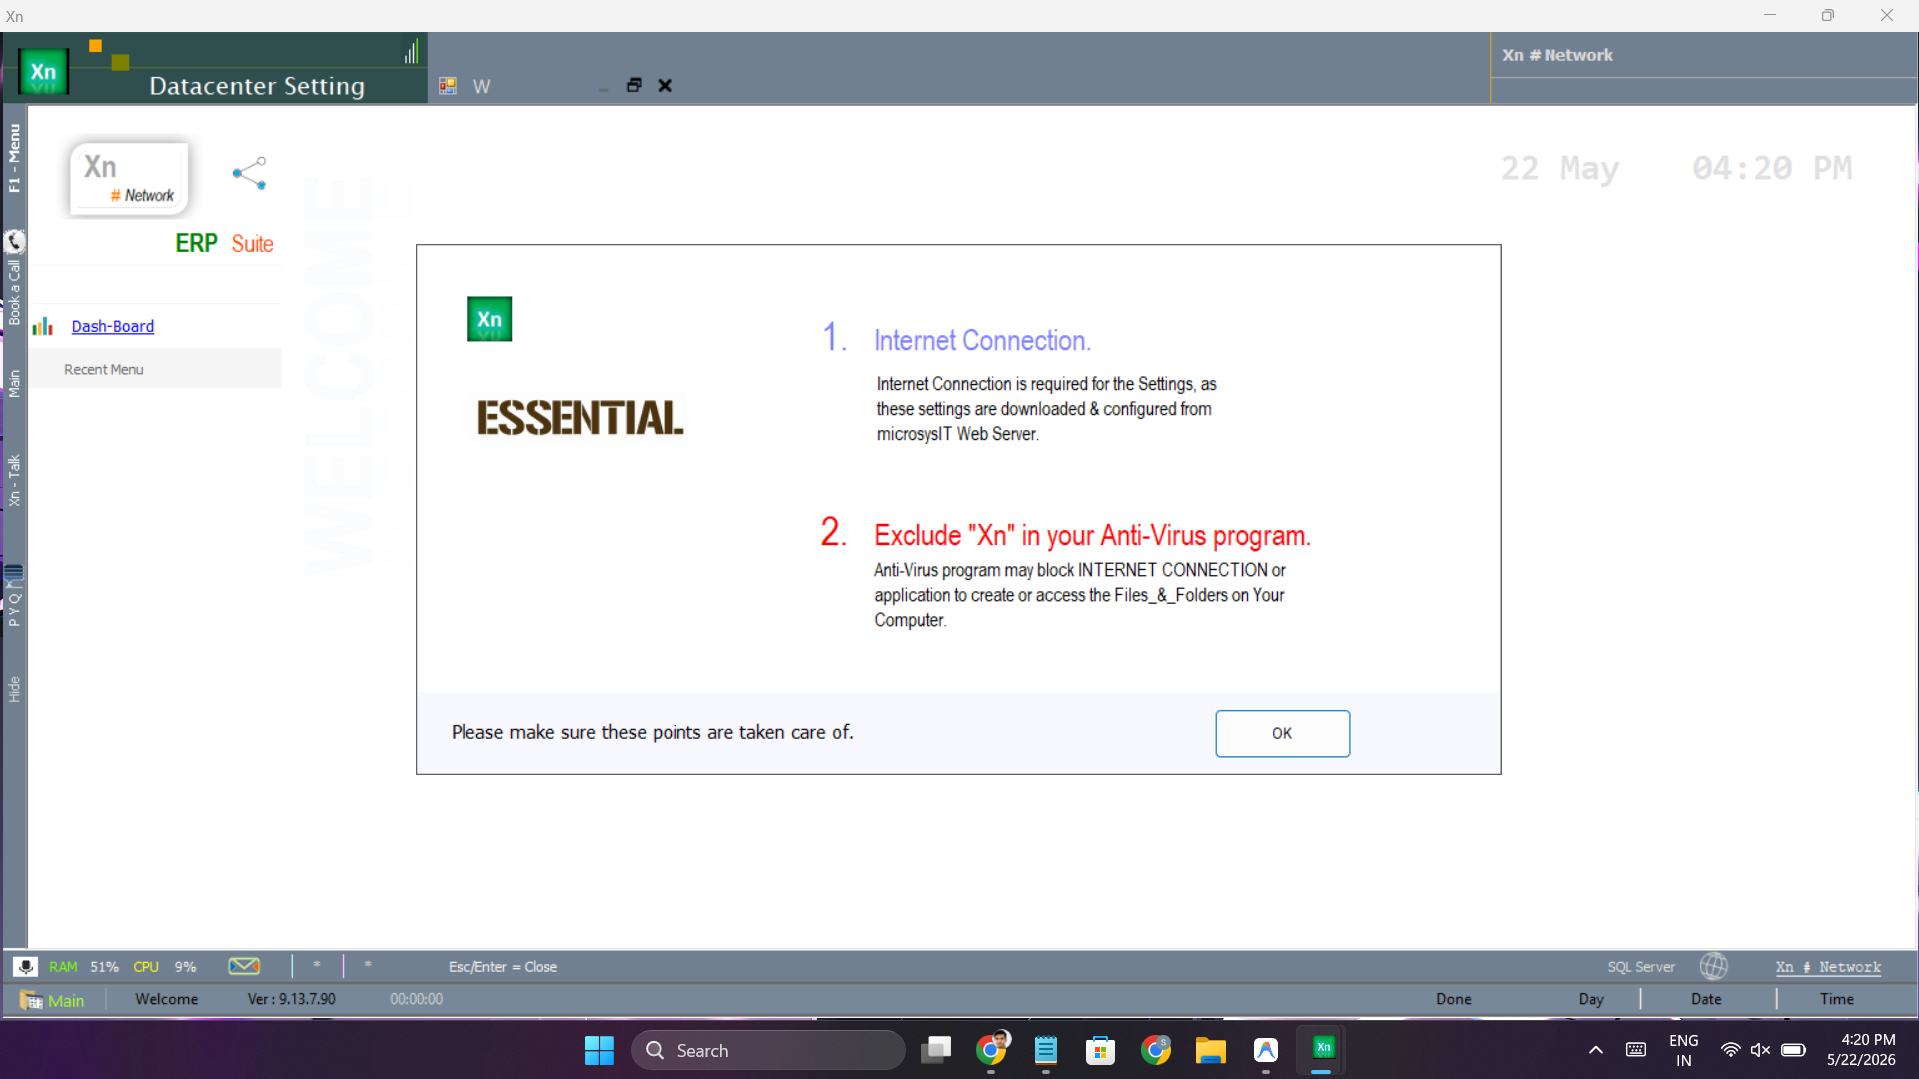Open Microsoft Store from the taskbar
This screenshot has width=1919, height=1079.
1100,1050
